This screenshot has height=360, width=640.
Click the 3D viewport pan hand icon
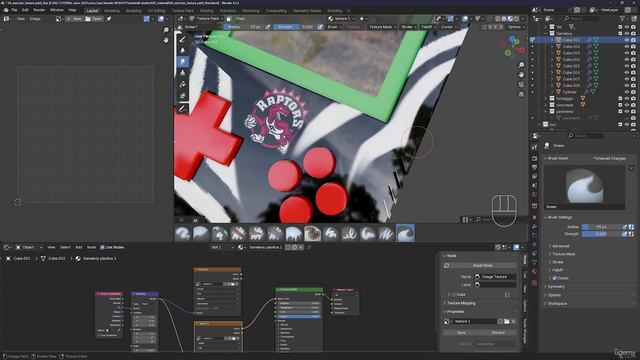pyautogui.click(x=521, y=75)
